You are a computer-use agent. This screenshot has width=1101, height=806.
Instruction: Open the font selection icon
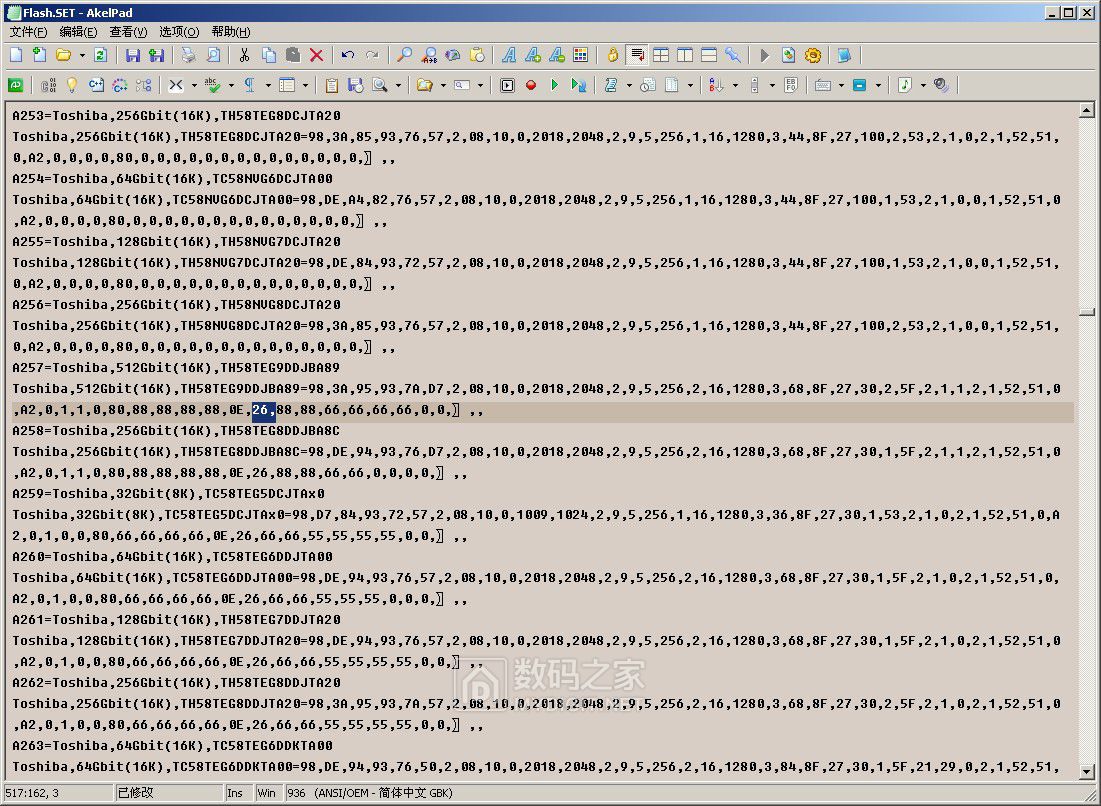coord(509,55)
